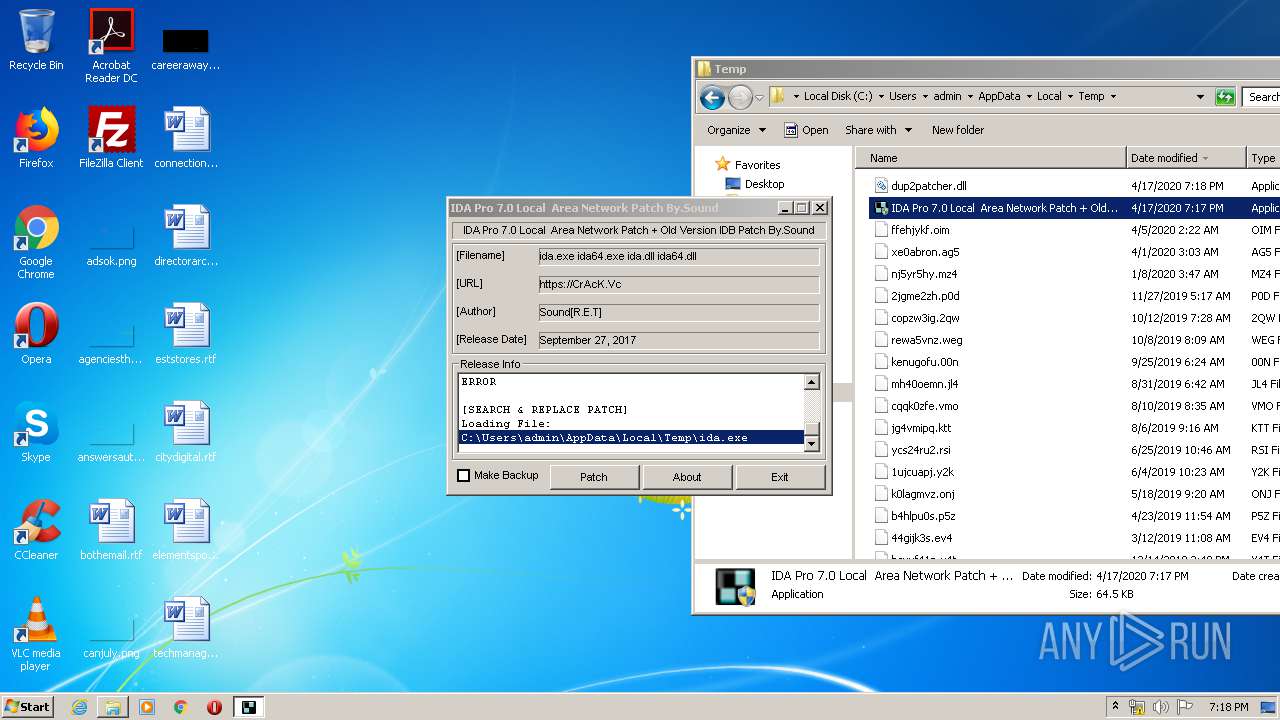Click the URL field https://CrAcK.Vc

(678, 284)
